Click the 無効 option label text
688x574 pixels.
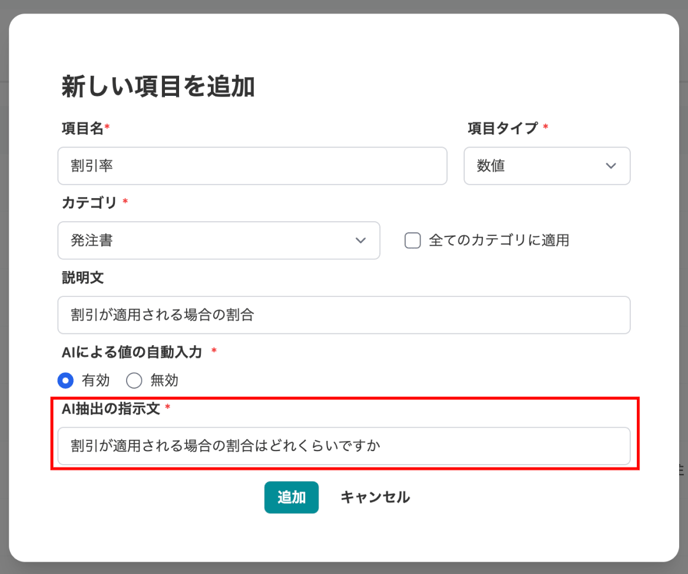(x=164, y=380)
